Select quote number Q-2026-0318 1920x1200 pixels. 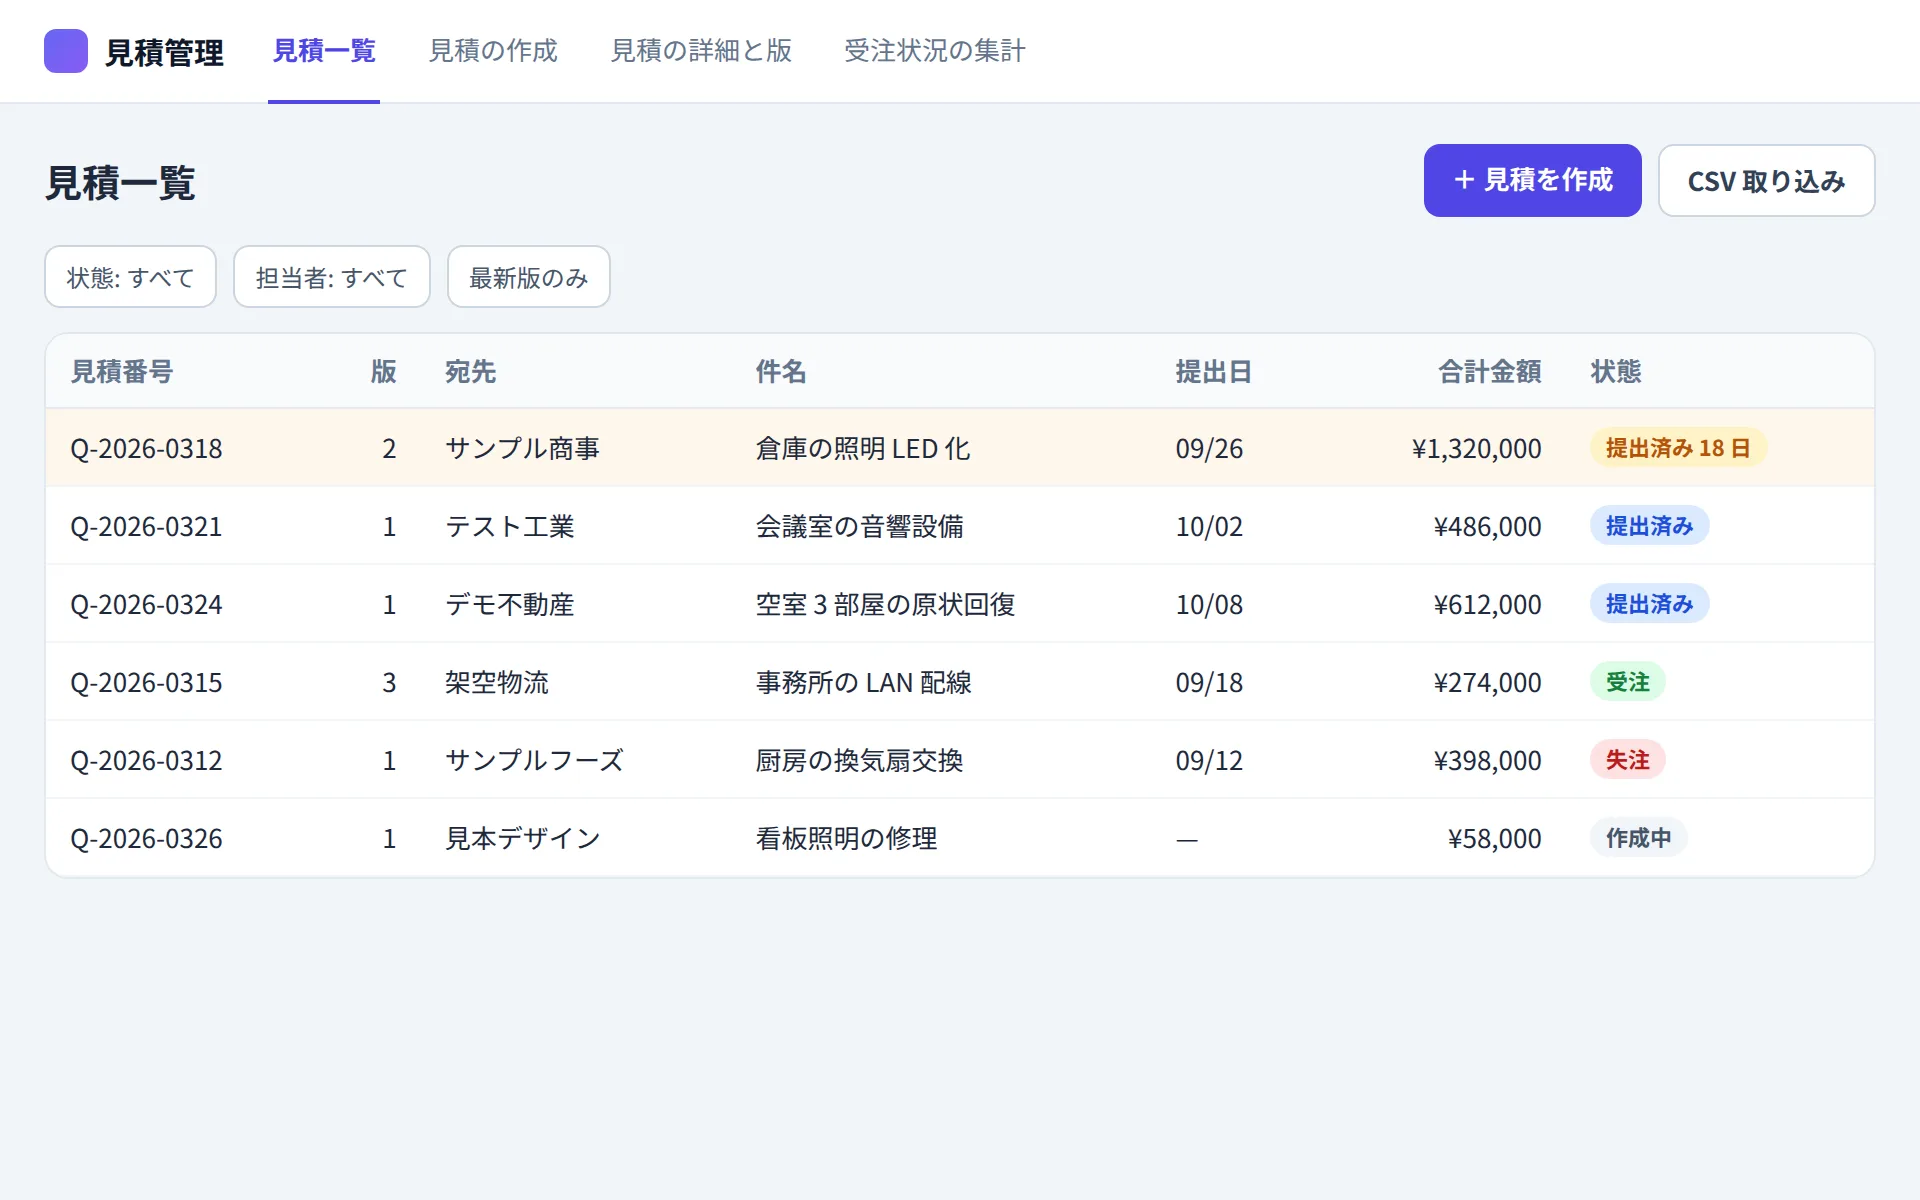(146, 448)
